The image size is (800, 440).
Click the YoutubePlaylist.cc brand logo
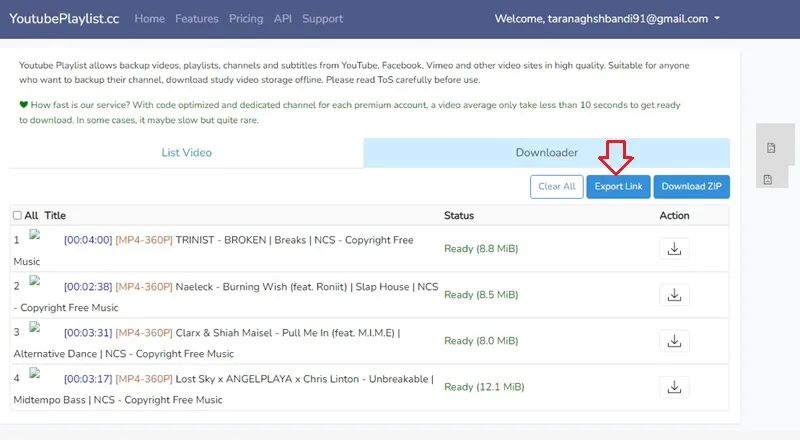(64, 19)
